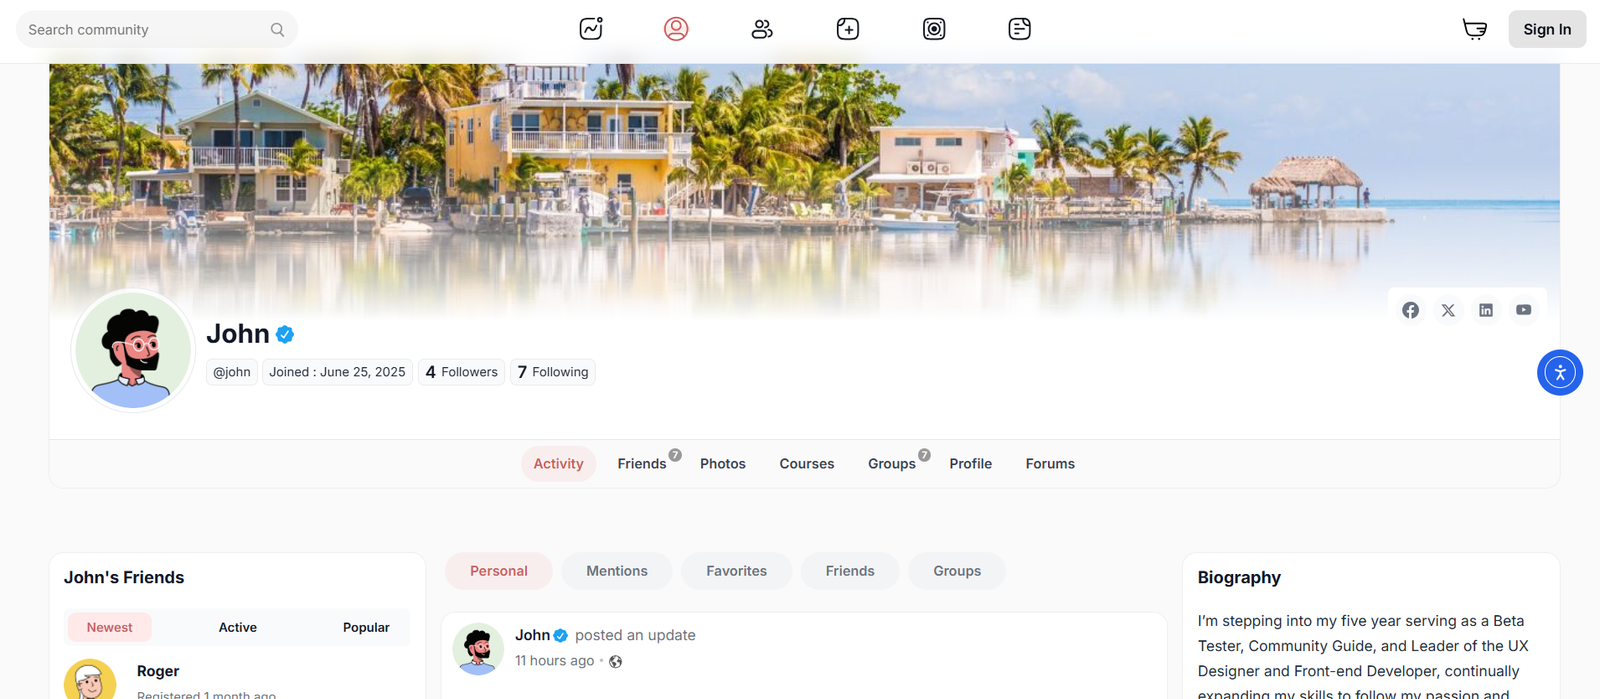Screen dimensions: 1600x699
Task: Open the Forums profile tab
Action: (1050, 464)
